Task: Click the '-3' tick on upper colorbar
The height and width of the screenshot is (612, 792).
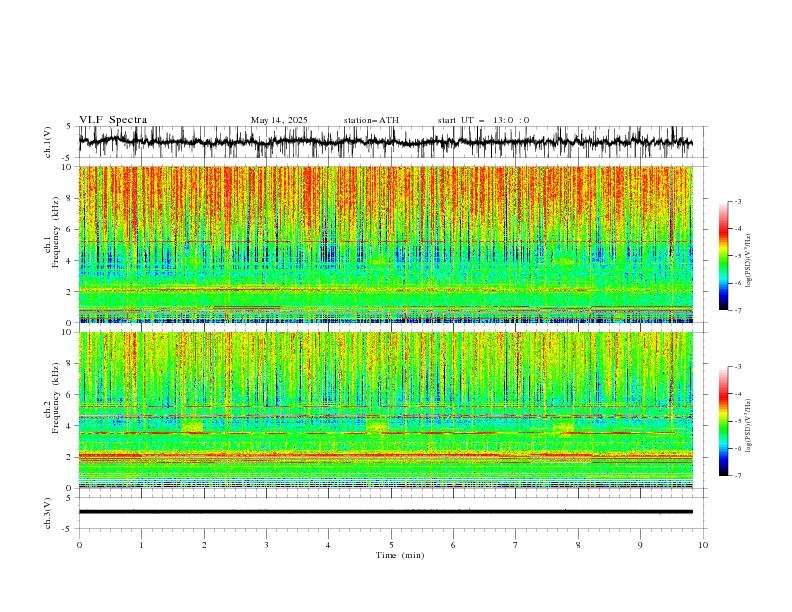Action: (x=737, y=201)
